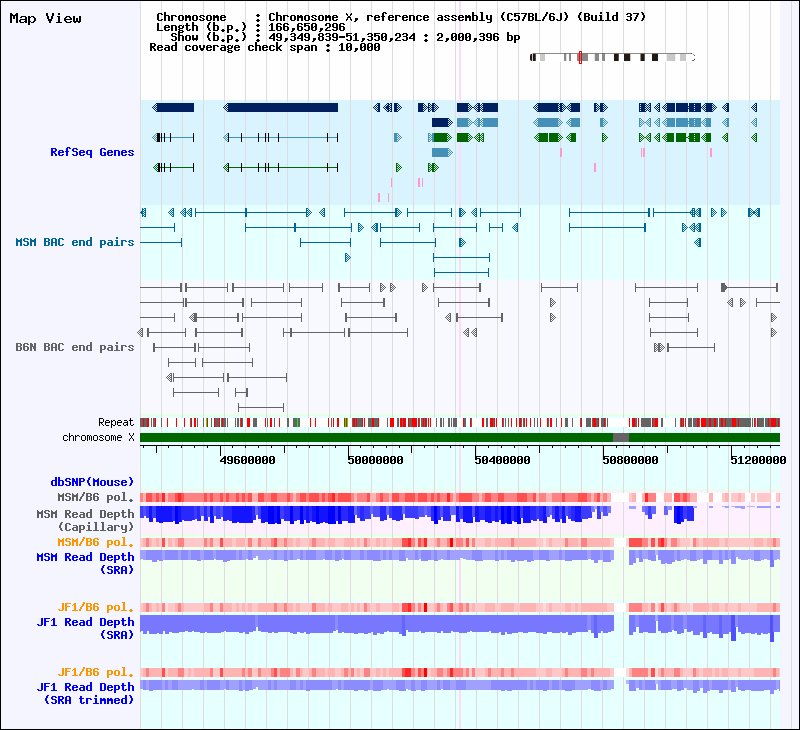The image size is (800, 730).
Task: Click the chromosome length value 166,650,296
Action: (x=307, y=27)
